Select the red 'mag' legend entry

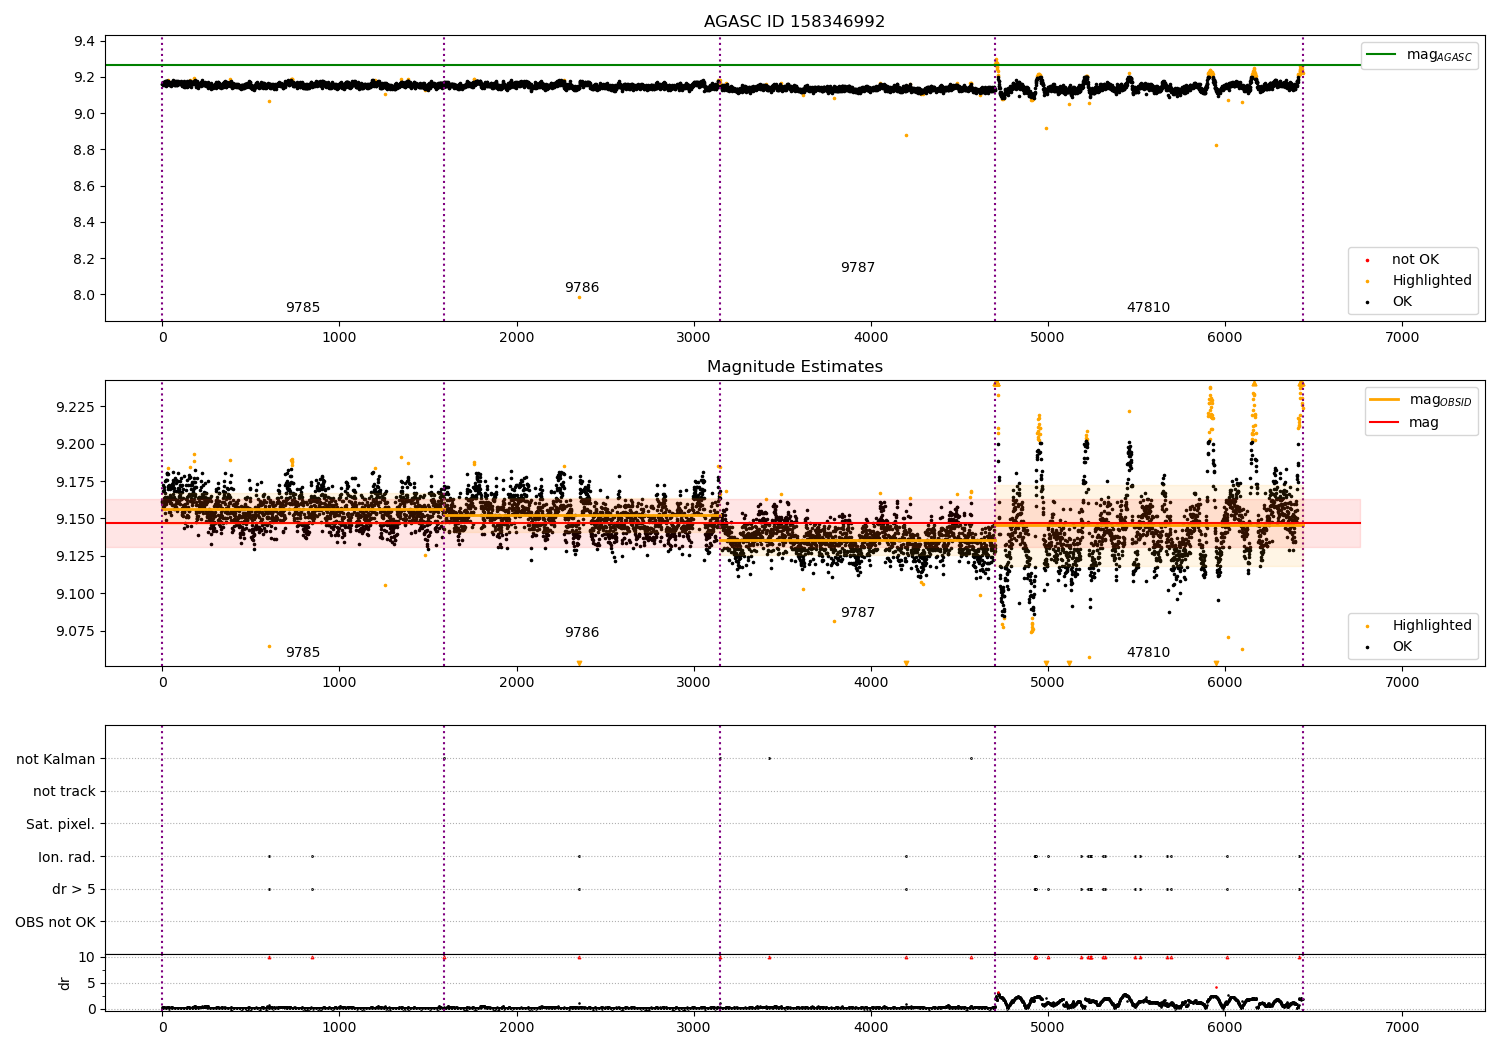(1404, 422)
